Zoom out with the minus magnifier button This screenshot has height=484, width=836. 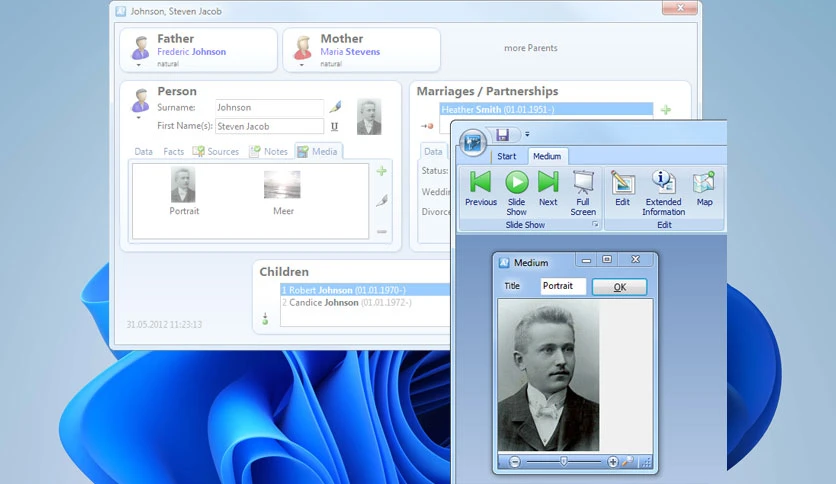point(515,462)
